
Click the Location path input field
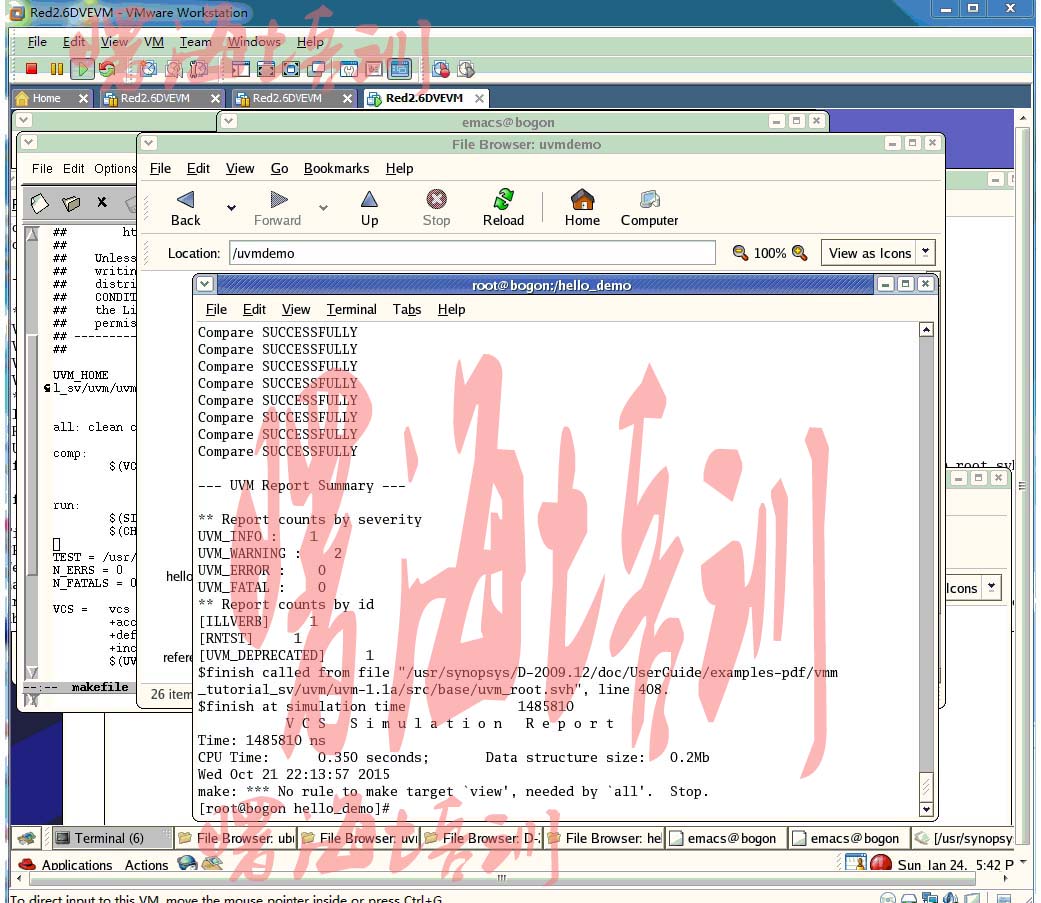[472, 253]
